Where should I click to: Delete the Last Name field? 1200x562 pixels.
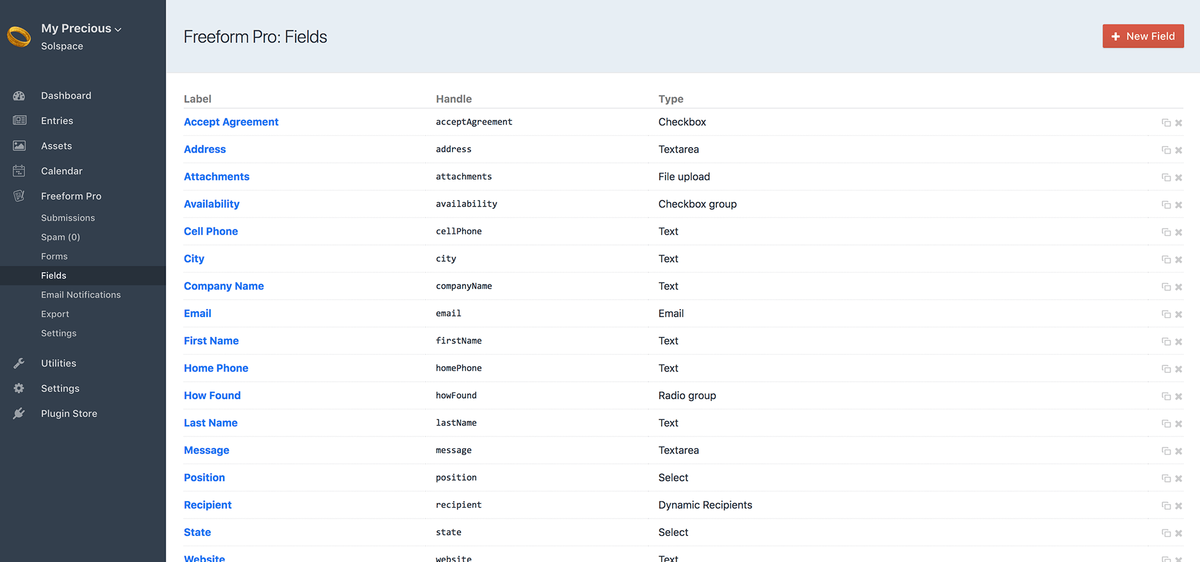(1179, 424)
